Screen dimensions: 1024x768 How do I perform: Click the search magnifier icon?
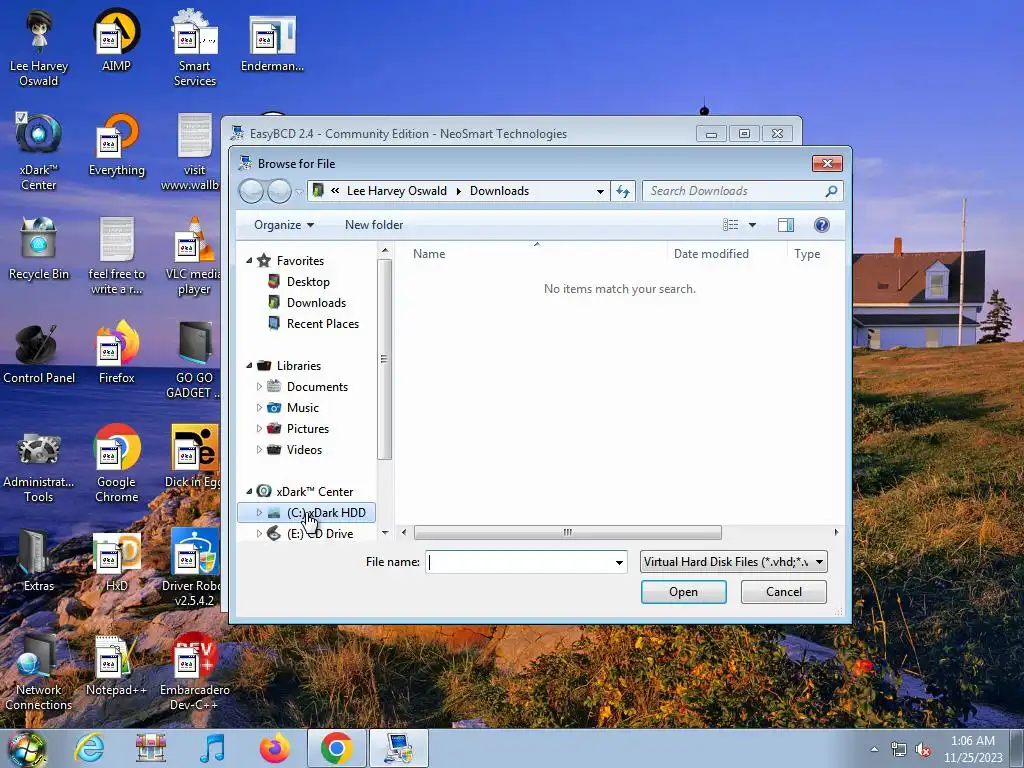[x=831, y=191]
